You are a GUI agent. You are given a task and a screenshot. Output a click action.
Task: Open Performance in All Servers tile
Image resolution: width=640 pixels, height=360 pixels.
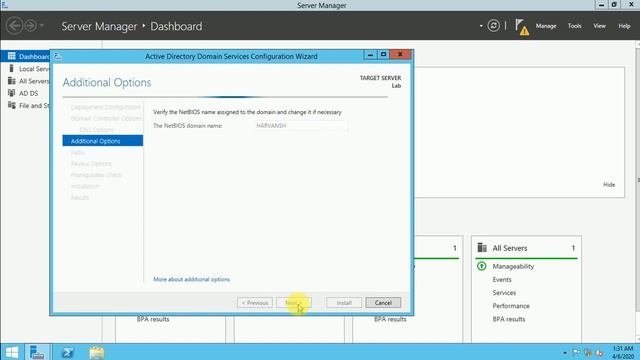point(511,306)
